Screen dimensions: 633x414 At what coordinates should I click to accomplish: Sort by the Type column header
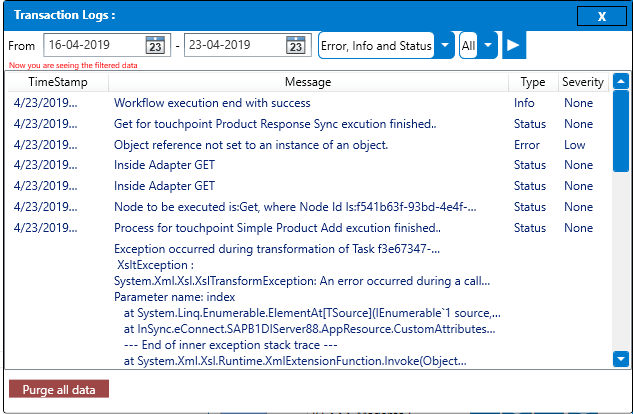pyautogui.click(x=533, y=82)
